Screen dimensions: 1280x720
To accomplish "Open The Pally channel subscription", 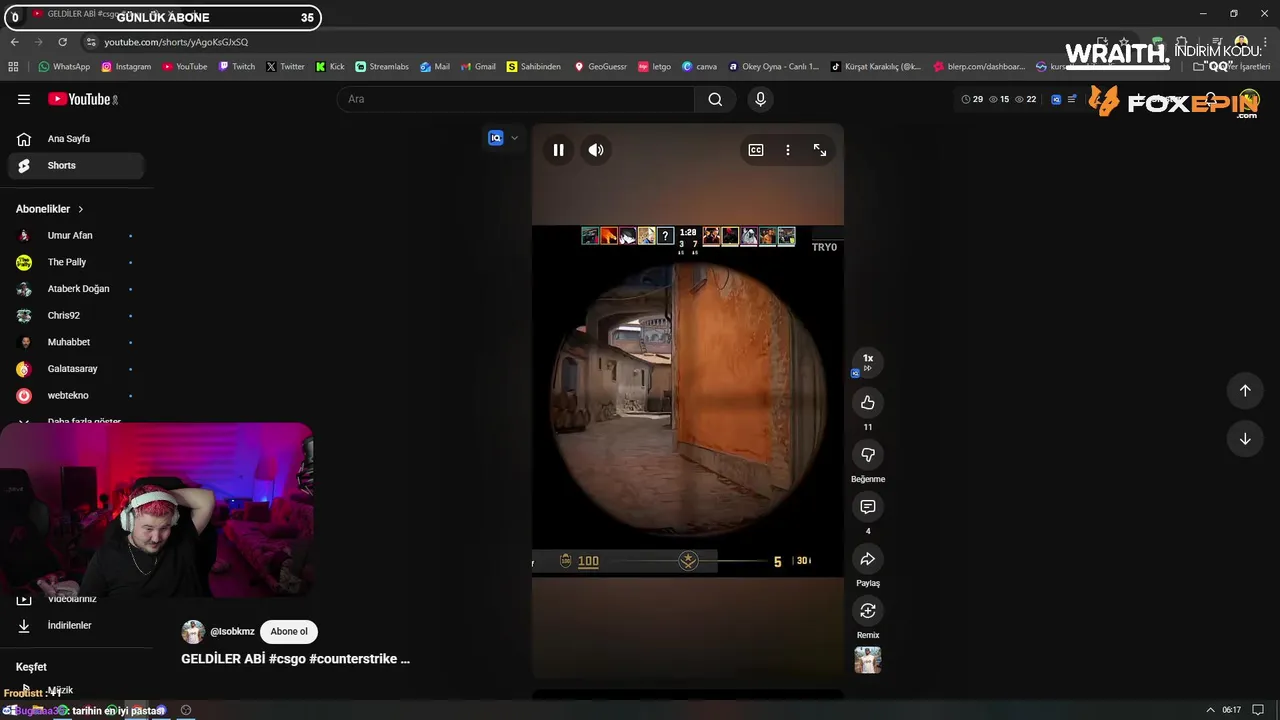I will tap(76, 262).
